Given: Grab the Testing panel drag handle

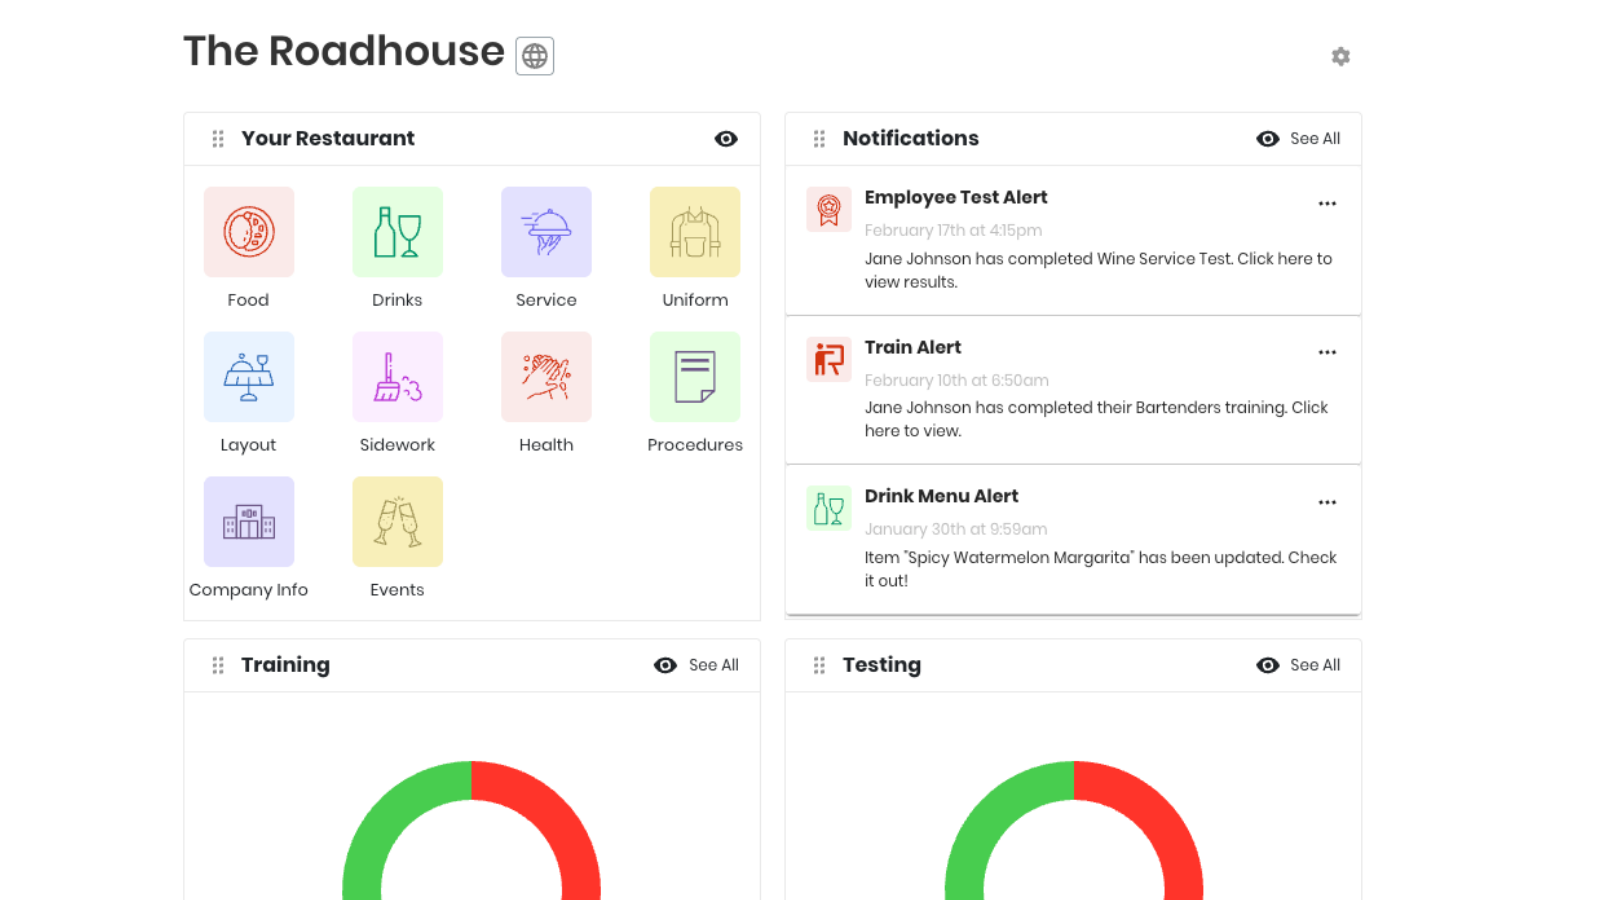Looking at the screenshot, I should (819, 665).
